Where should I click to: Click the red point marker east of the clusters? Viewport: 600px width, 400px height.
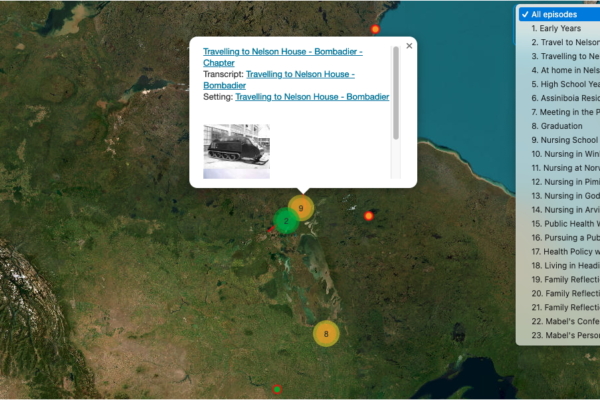pos(368,216)
